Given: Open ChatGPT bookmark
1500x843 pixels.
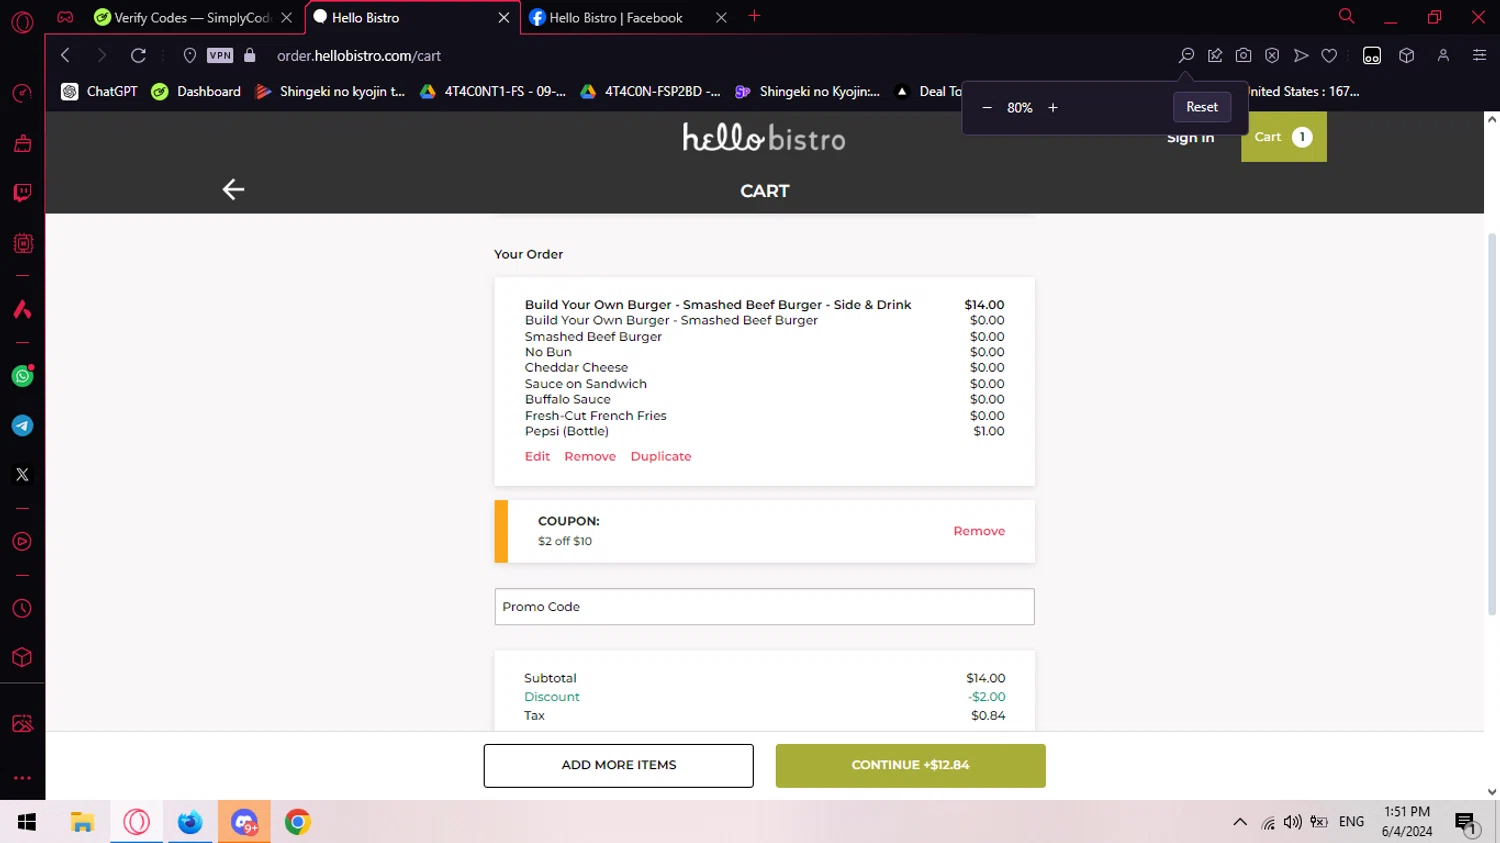Looking at the screenshot, I should [99, 91].
